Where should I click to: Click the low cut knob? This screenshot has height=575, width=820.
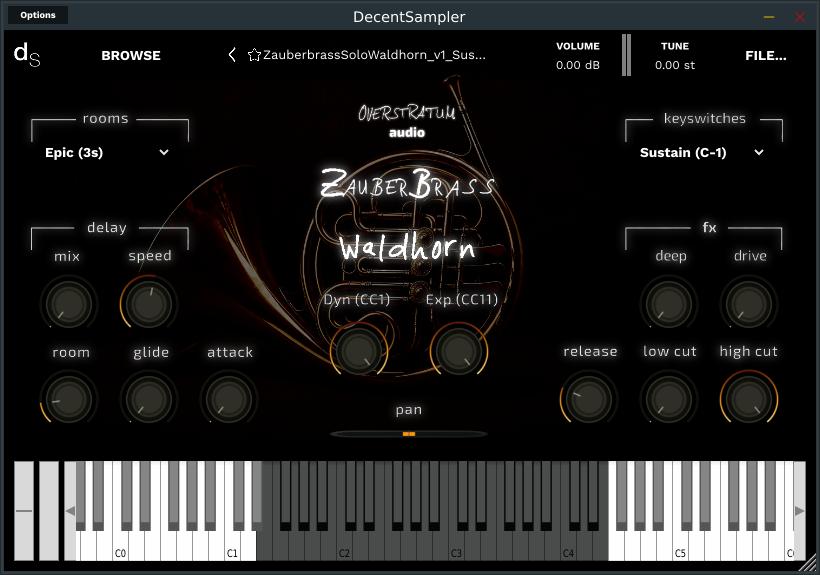668,399
